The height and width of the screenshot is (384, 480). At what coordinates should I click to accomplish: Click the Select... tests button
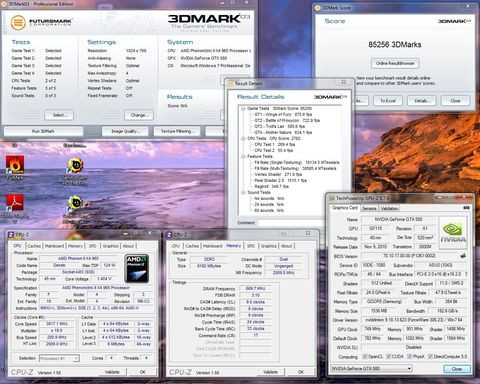59,115
